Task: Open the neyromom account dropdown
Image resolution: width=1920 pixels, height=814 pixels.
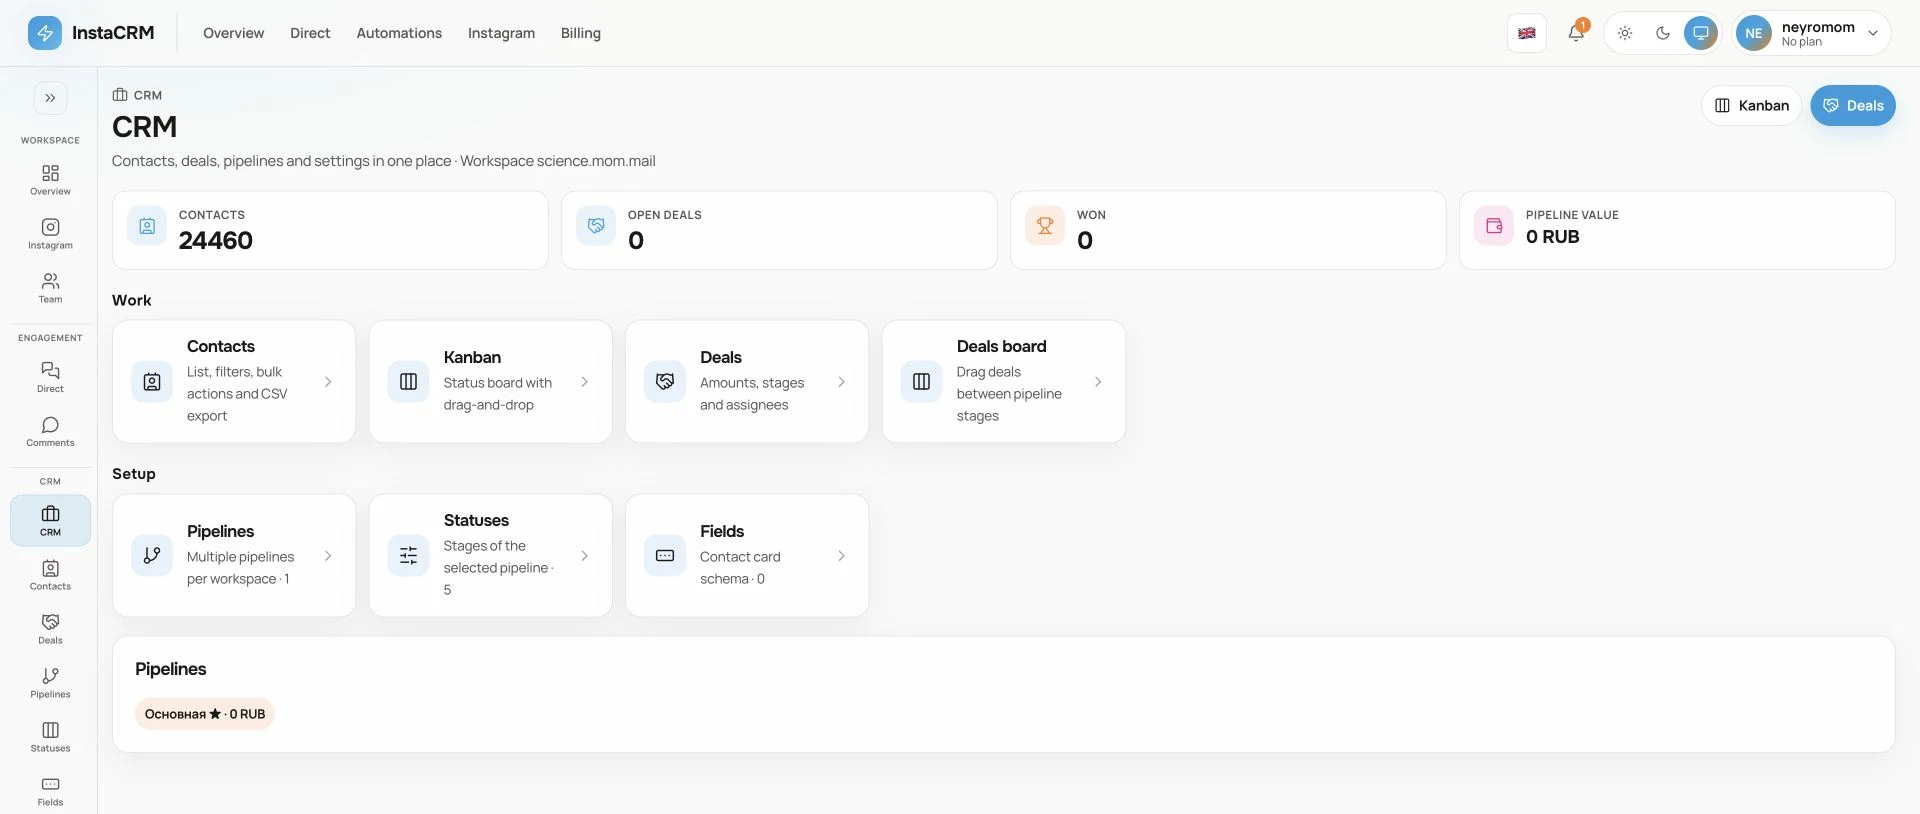Action: (x=1811, y=33)
